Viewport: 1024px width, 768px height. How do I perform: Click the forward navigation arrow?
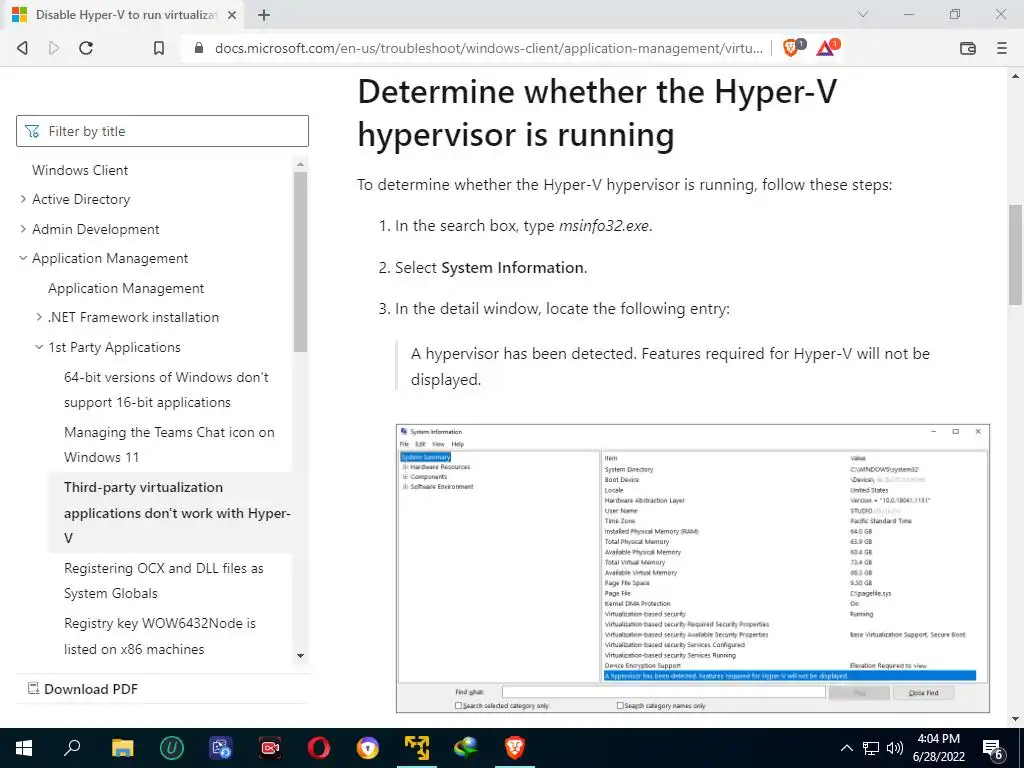tap(54, 48)
